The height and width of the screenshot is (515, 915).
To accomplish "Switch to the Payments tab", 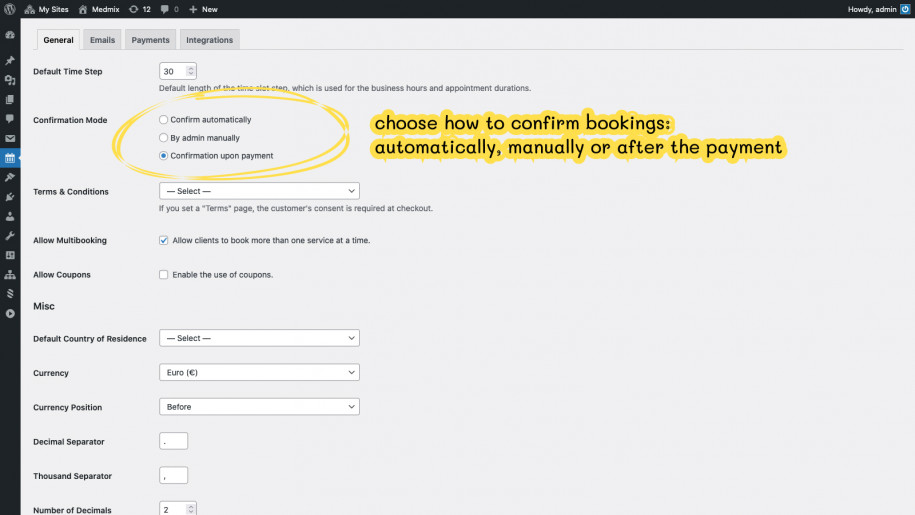I will (x=150, y=40).
